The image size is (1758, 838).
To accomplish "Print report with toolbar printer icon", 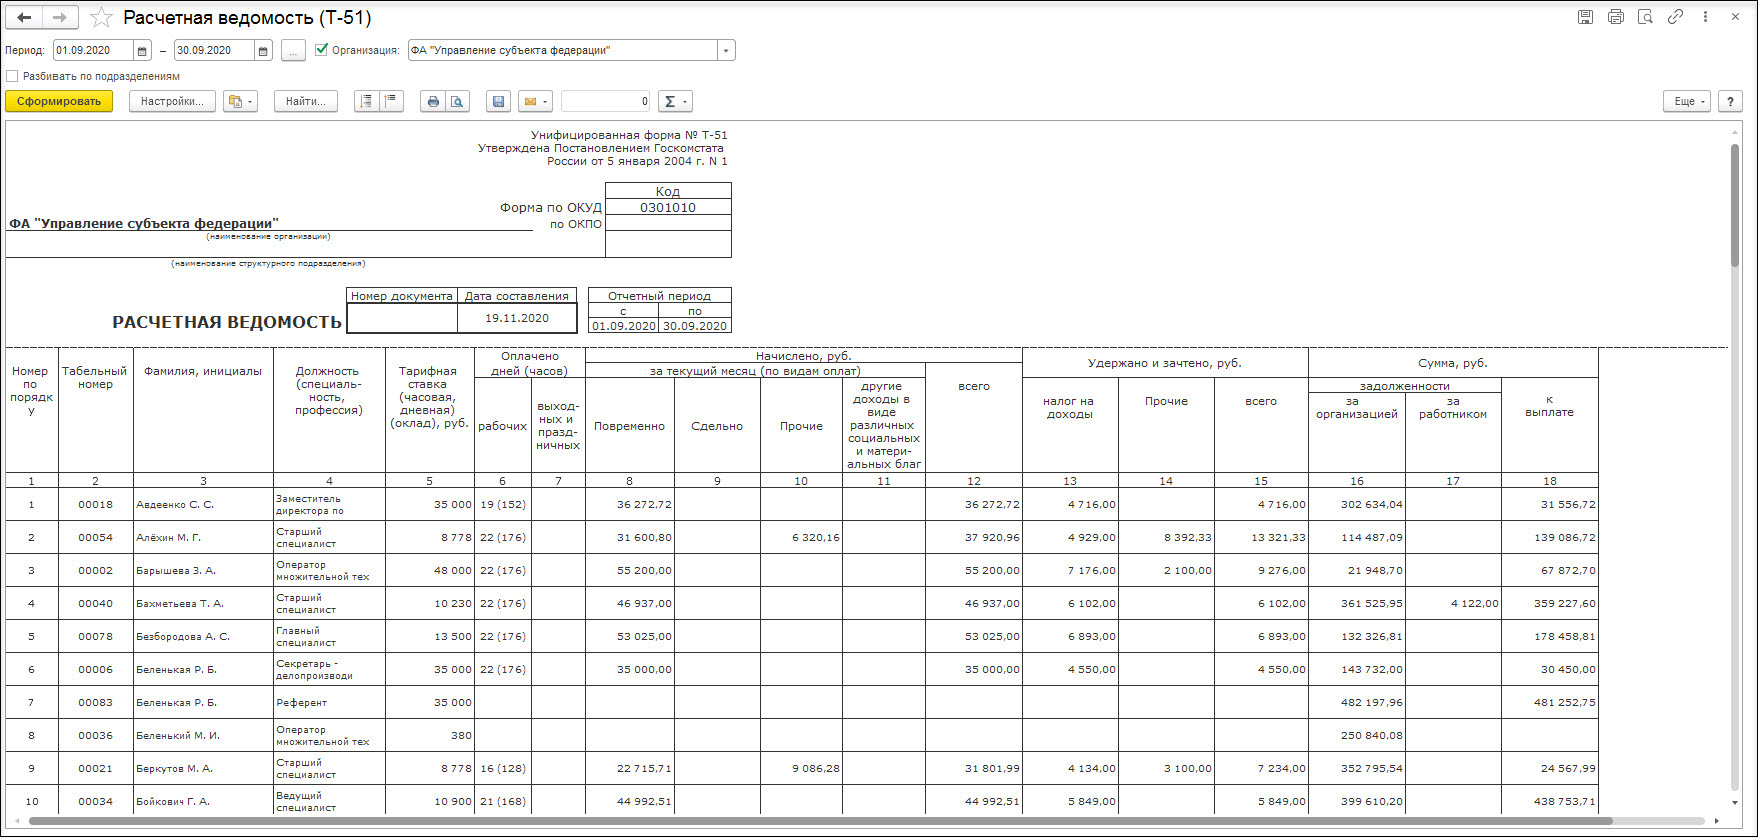I will click(432, 101).
